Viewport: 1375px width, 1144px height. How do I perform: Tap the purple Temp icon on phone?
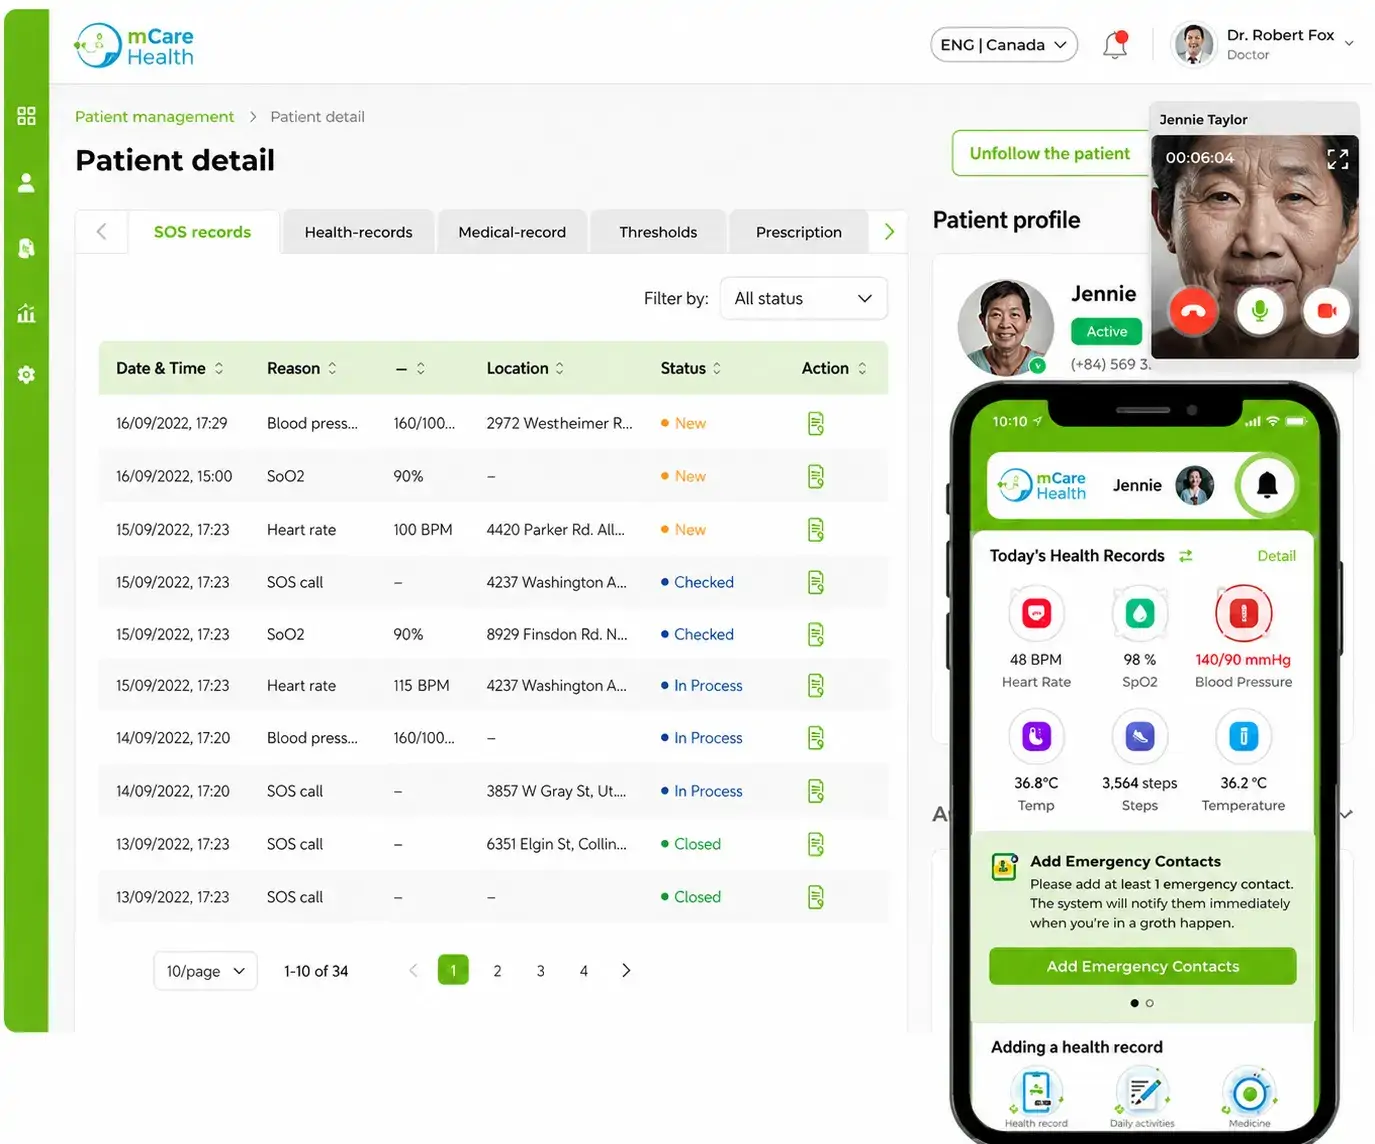(1037, 737)
